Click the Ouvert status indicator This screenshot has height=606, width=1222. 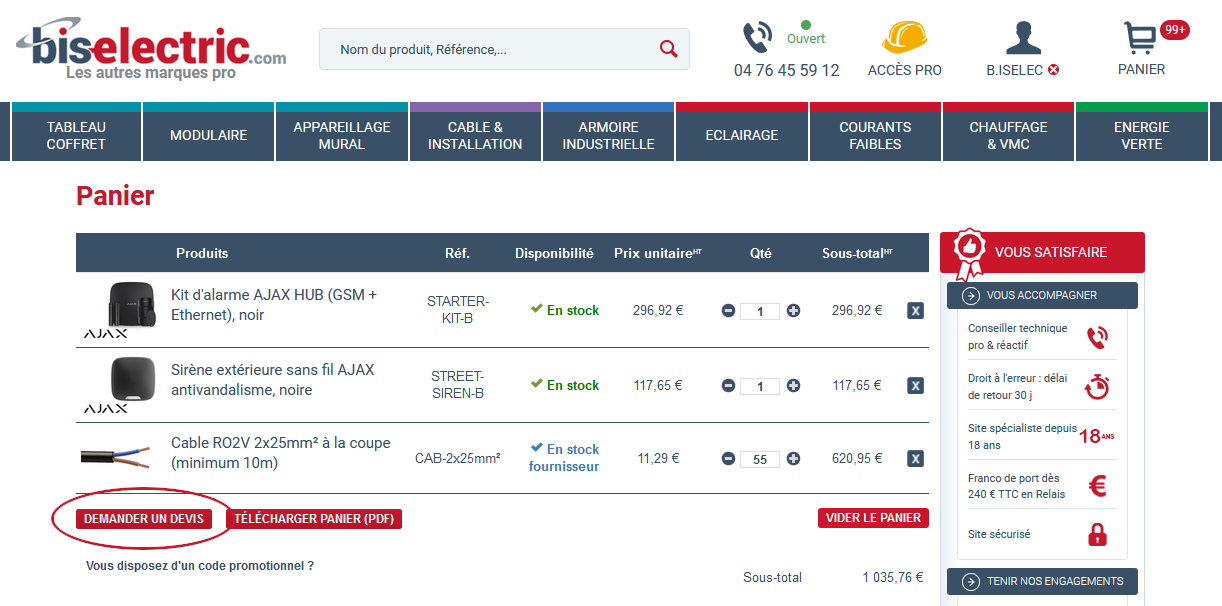click(806, 33)
